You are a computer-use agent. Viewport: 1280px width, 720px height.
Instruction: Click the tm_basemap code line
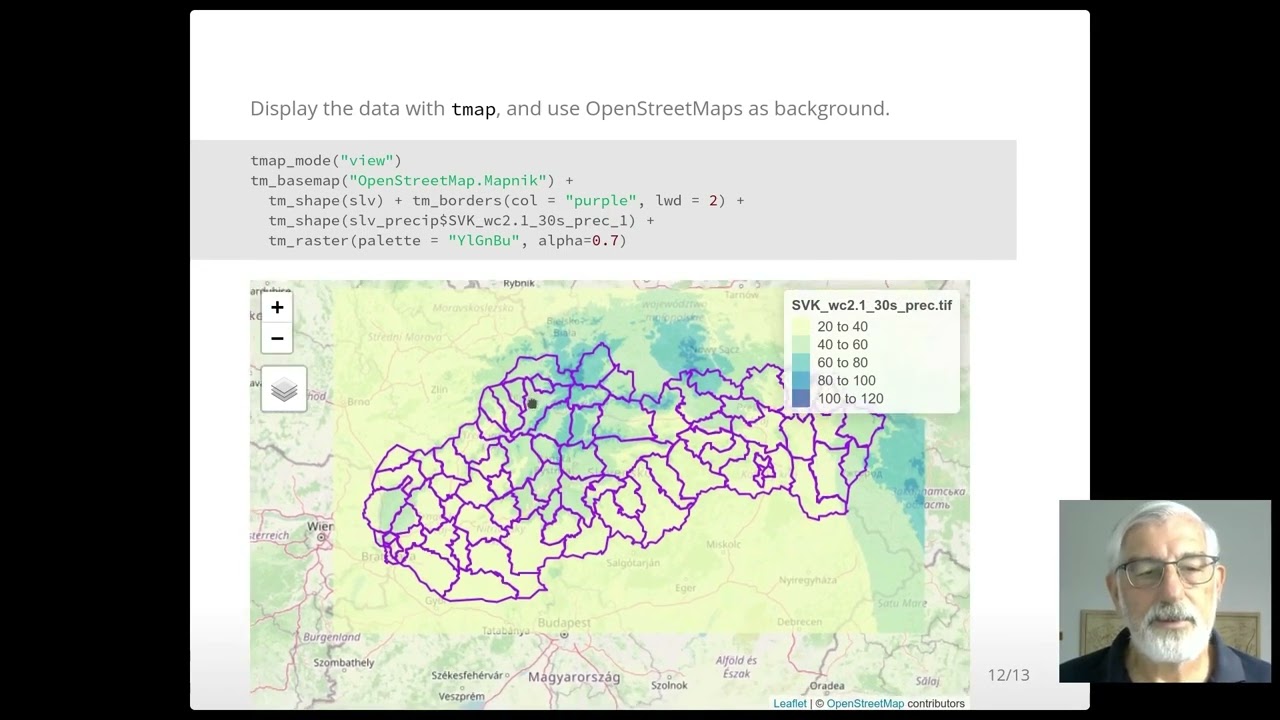click(412, 180)
